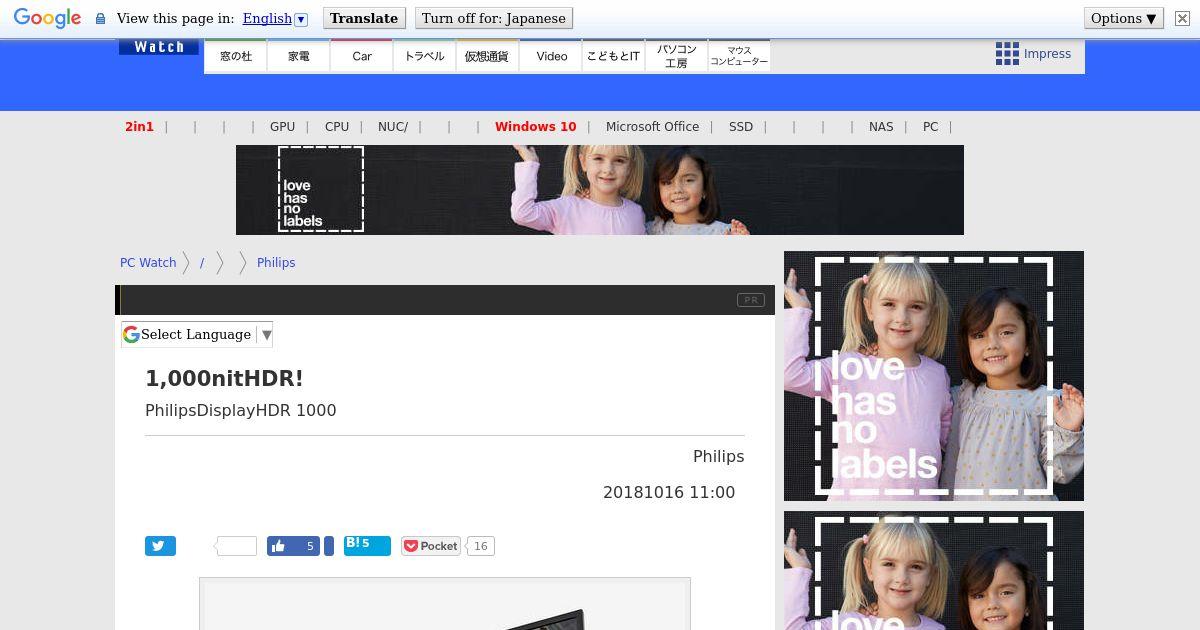Click Turn off for: Japanese
The height and width of the screenshot is (630, 1200).
[494, 18]
